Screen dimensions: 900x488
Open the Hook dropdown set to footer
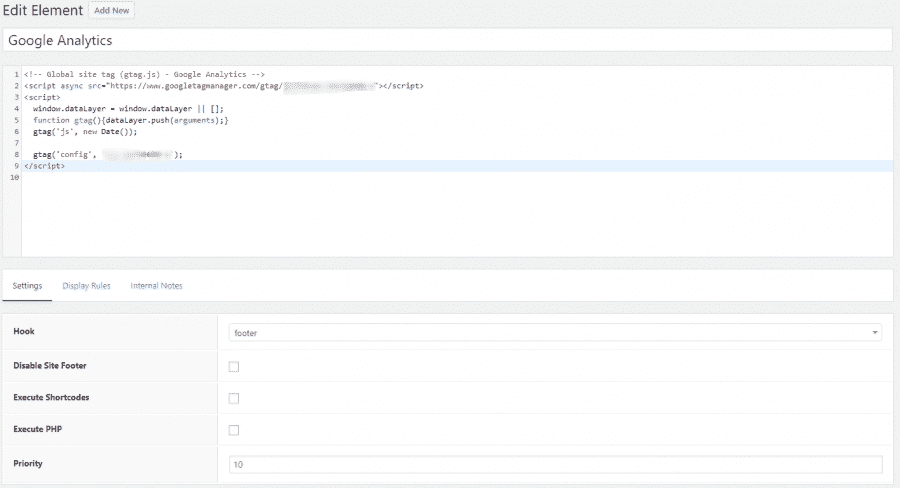click(x=555, y=333)
